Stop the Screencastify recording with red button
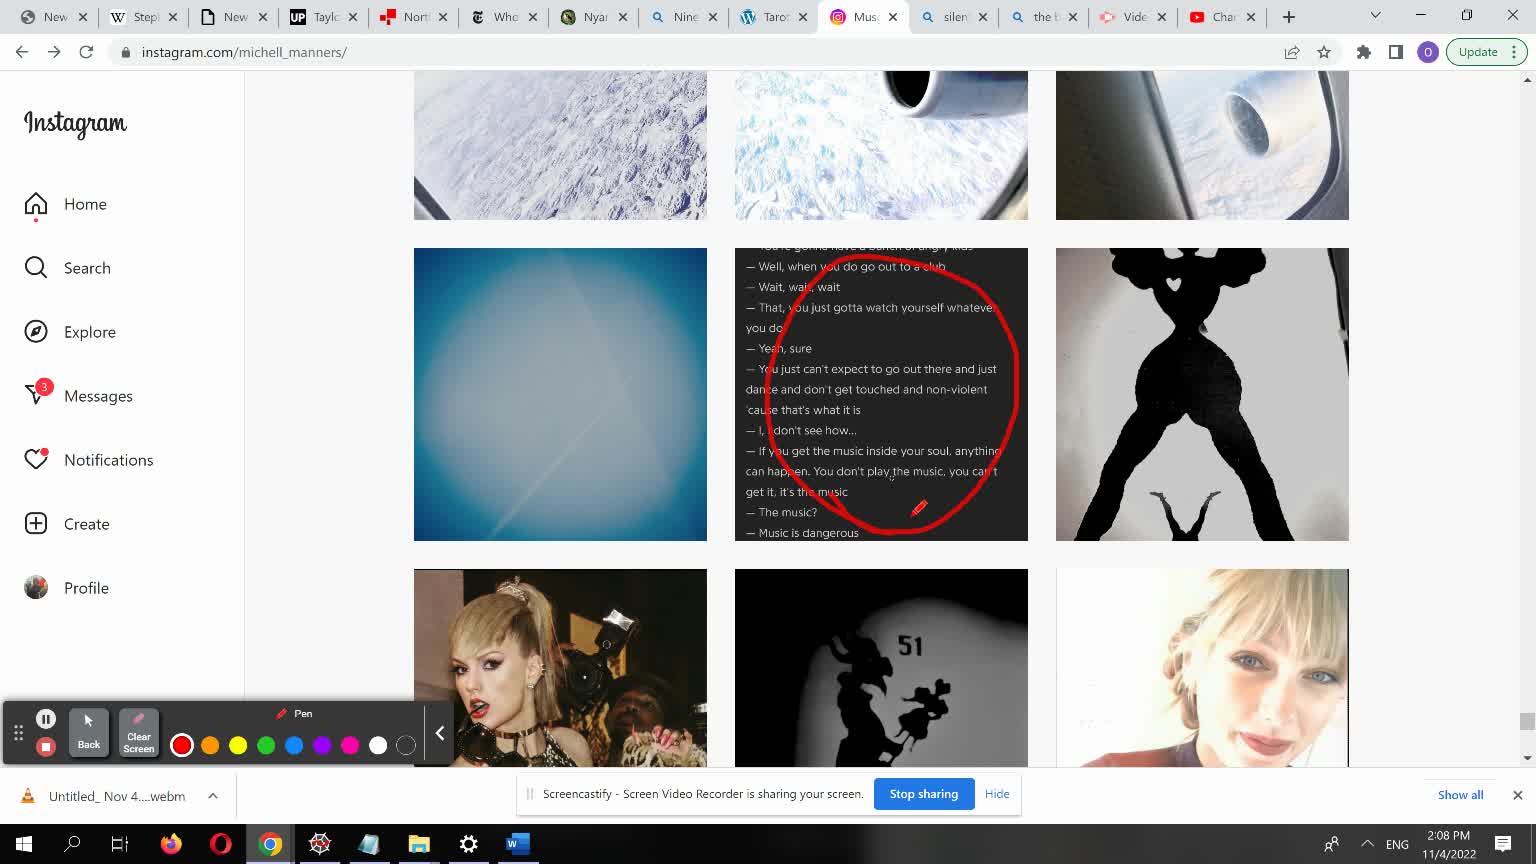Viewport: 1536px width, 864px height. (46, 747)
